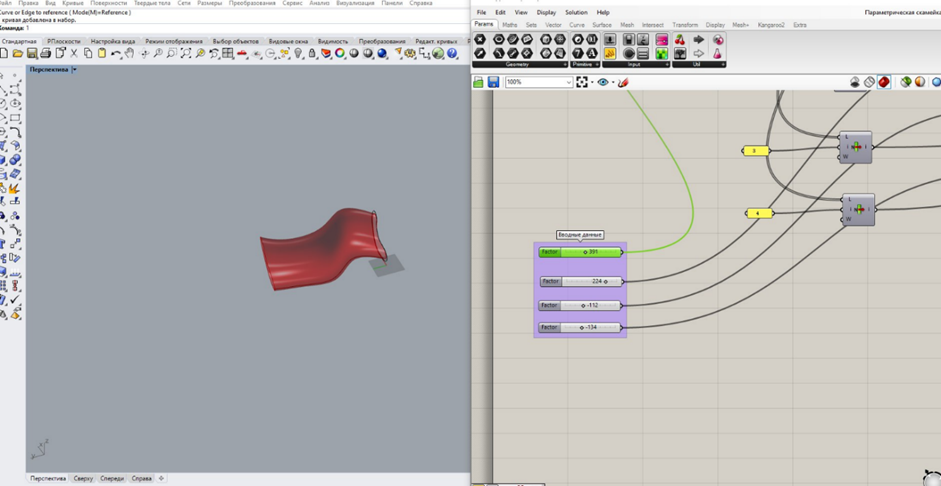Viewport: 941px width, 486px height.
Task: Click the Open file icon in Grasshopper toolbar
Action: click(x=479, y=82)
